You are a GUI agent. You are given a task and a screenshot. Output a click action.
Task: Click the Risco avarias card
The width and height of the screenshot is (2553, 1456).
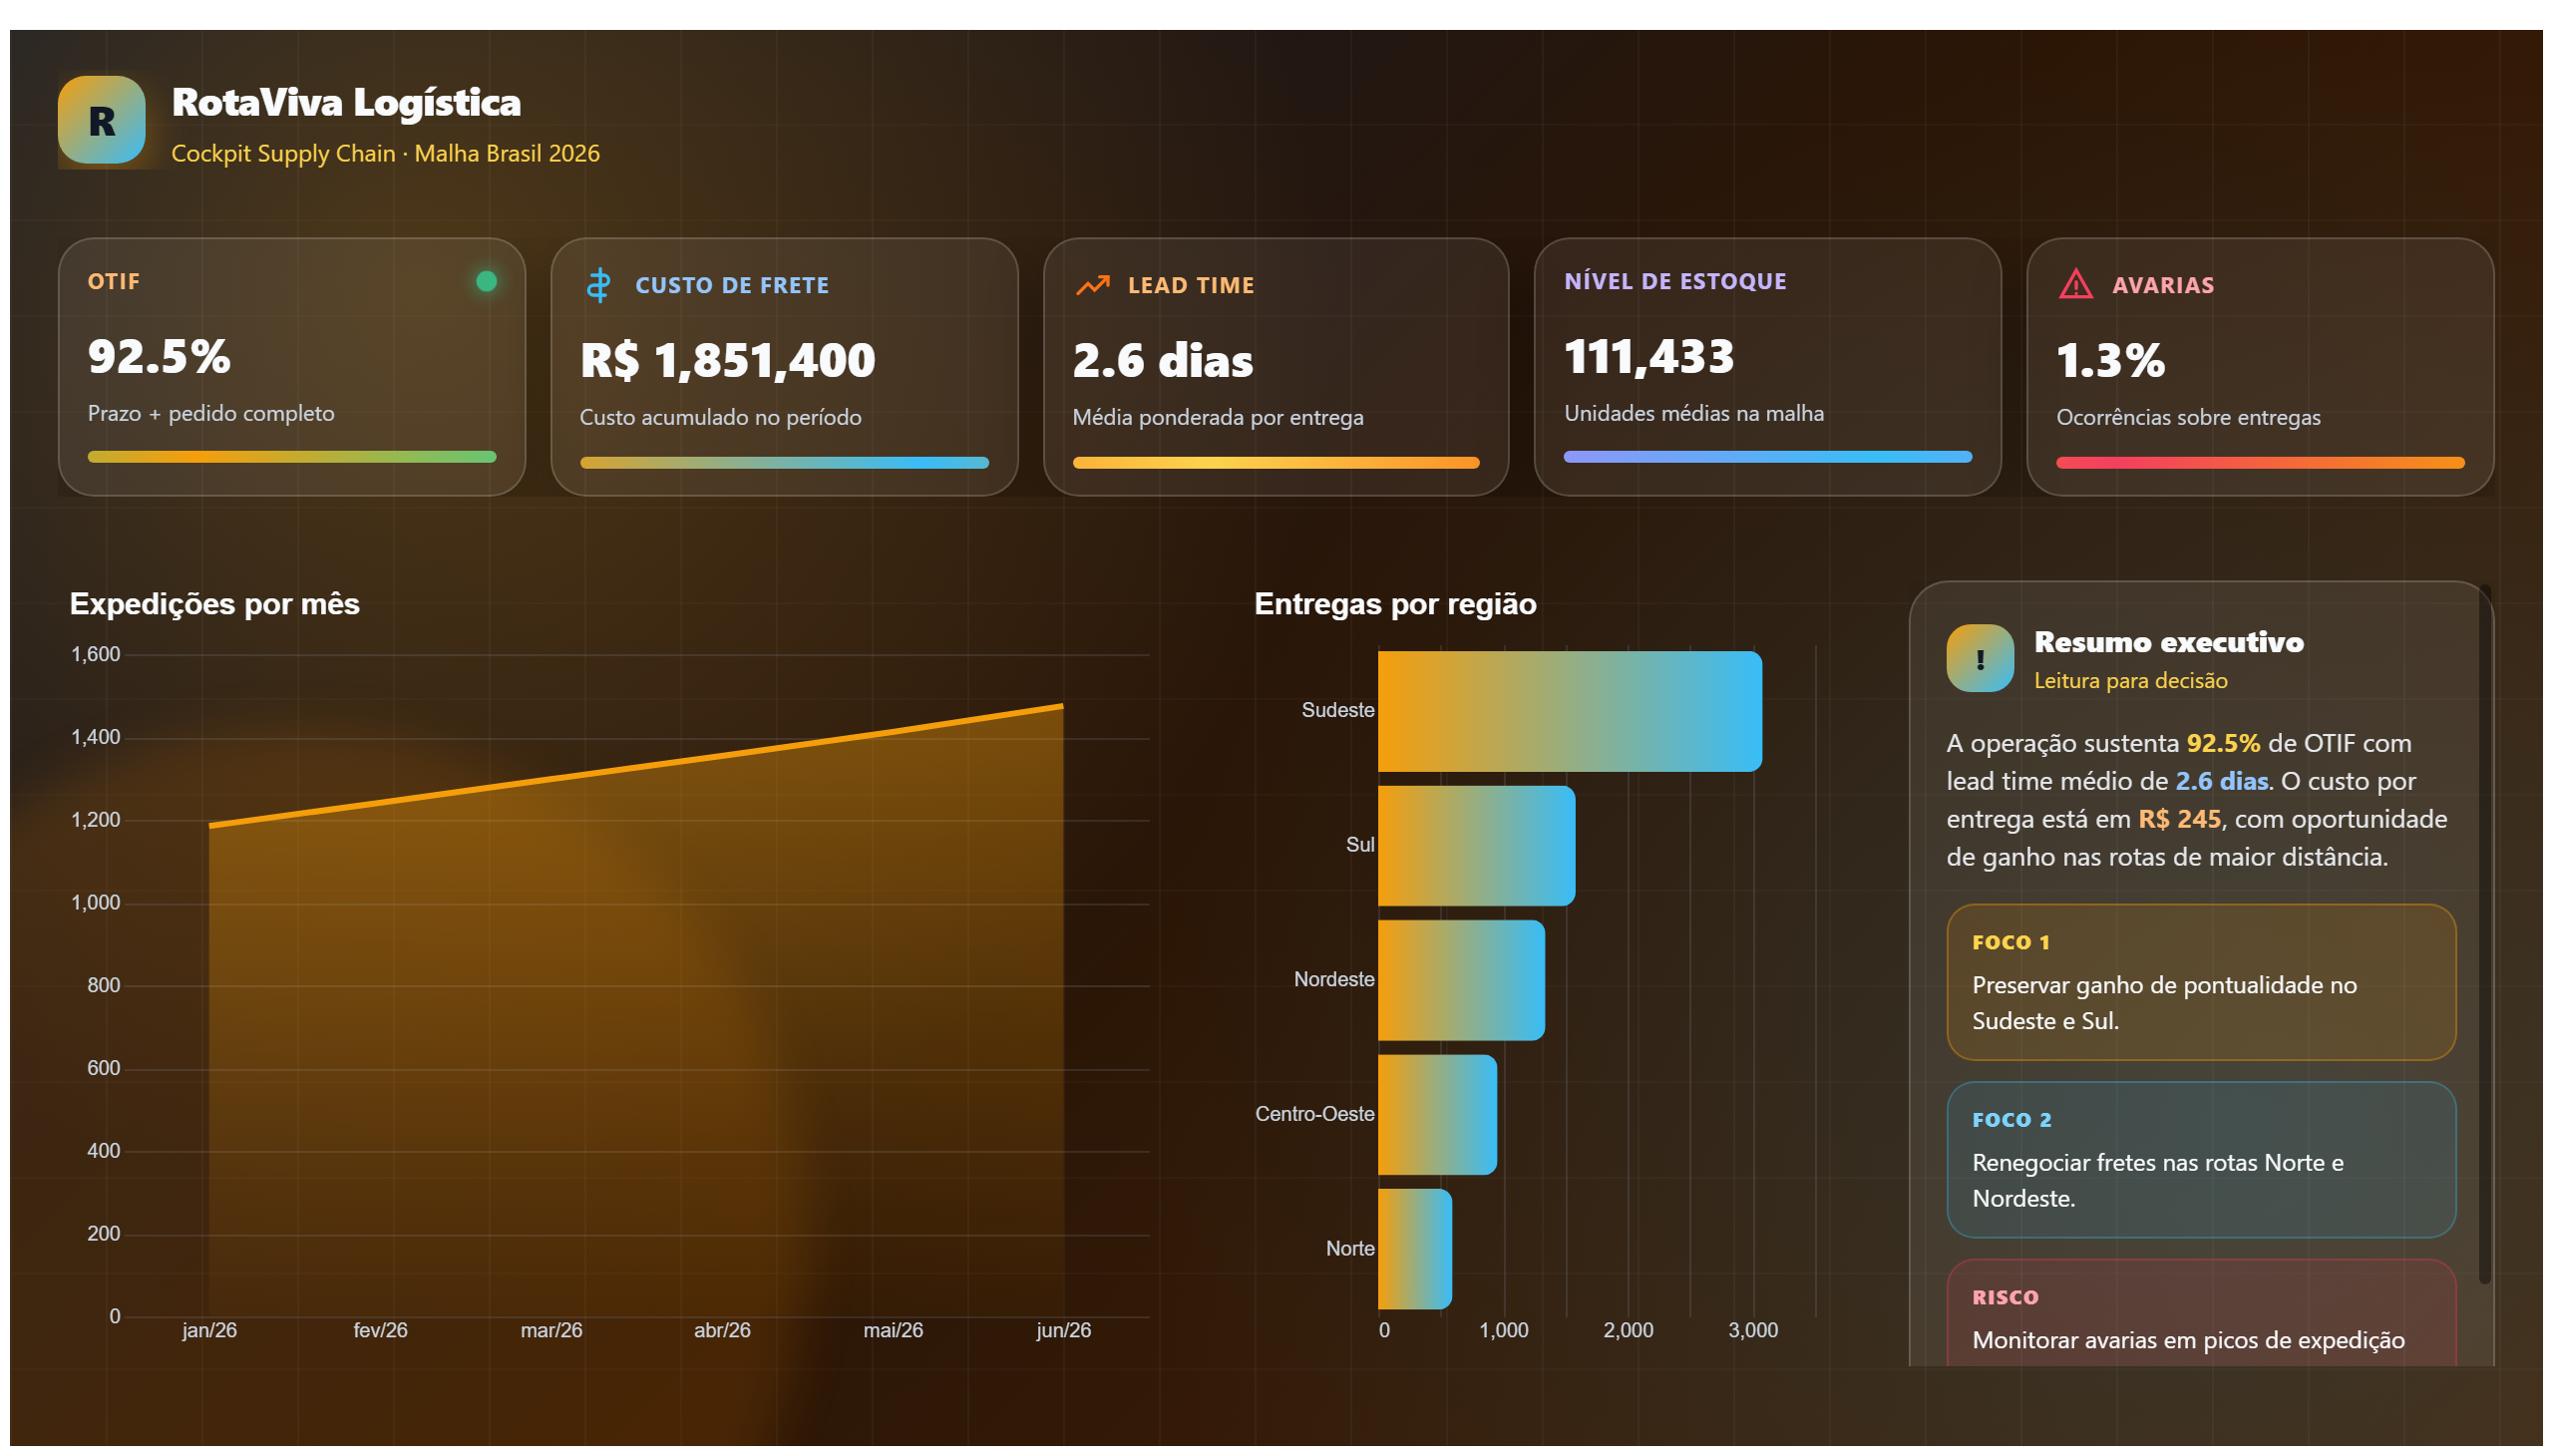[2201, 1312]
